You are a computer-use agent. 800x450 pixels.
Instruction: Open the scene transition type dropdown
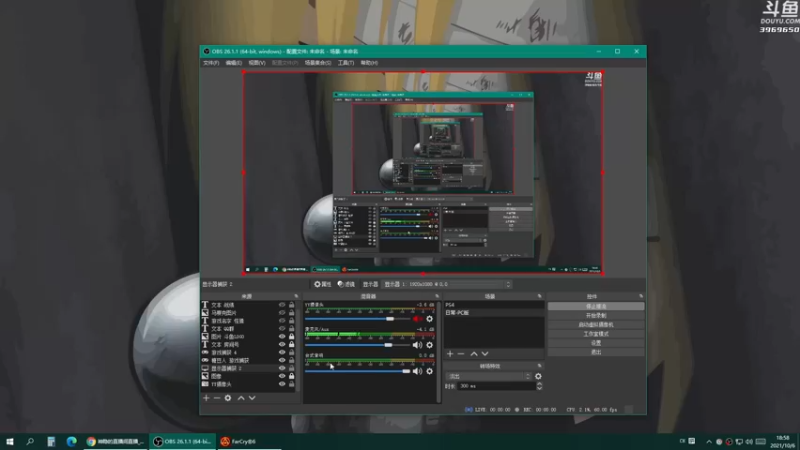pos(489,377)
